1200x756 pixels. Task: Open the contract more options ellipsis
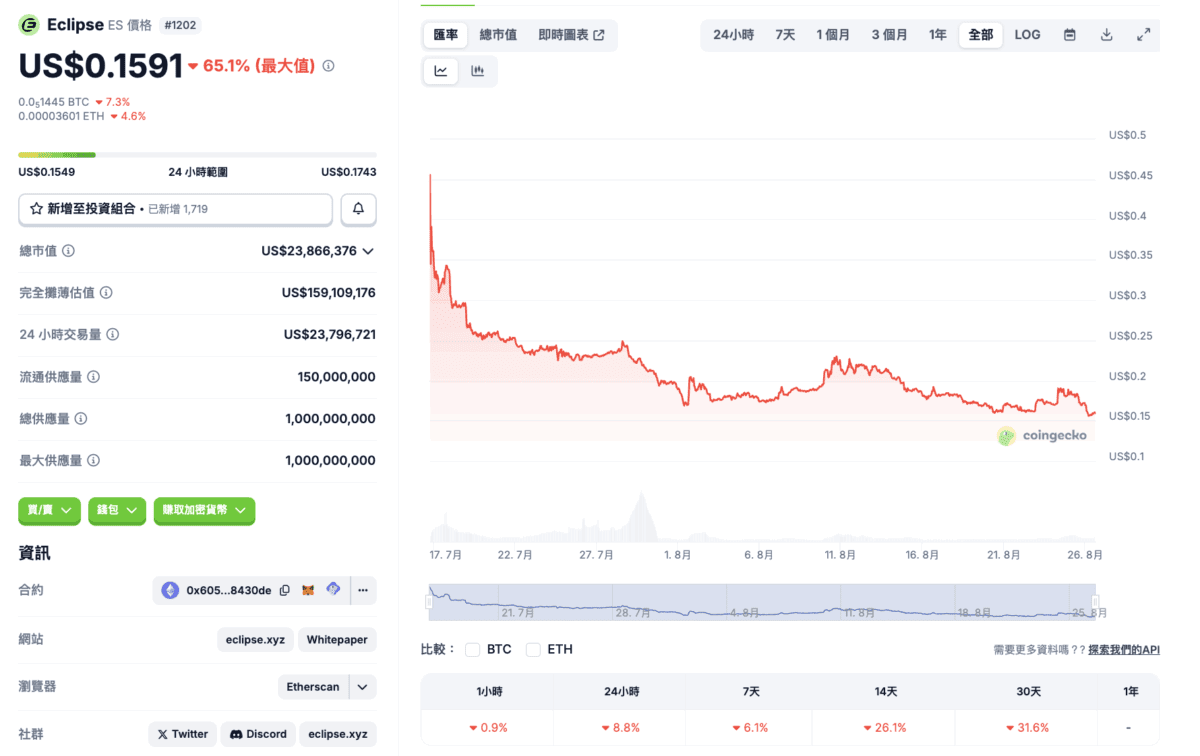click(x=363, y=590)
